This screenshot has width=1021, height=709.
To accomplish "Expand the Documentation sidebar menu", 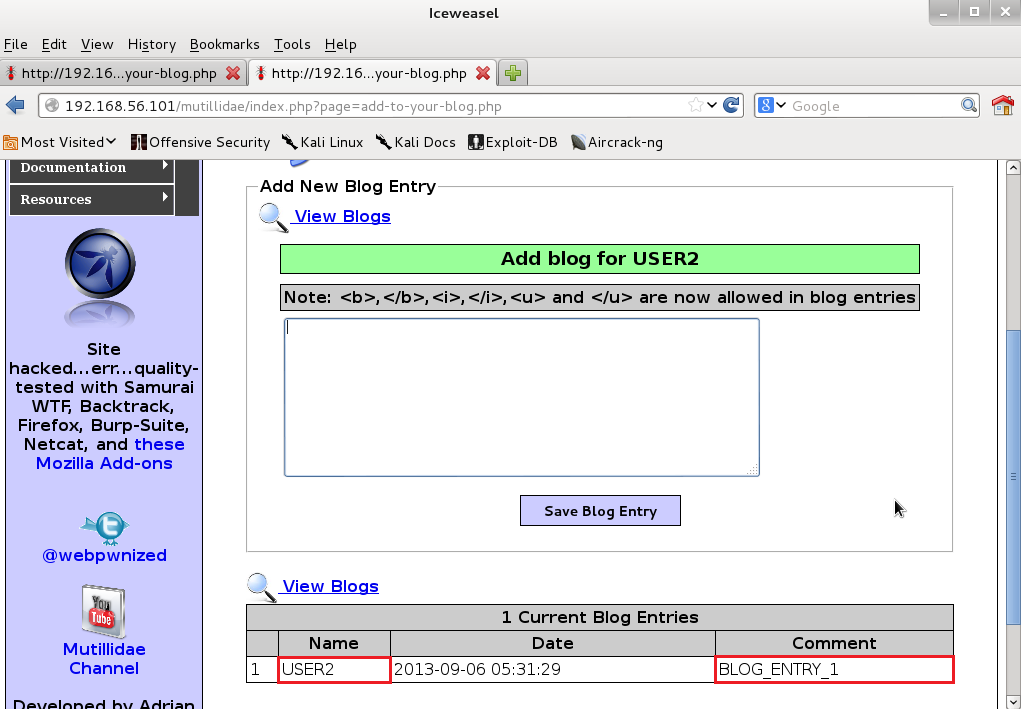I will point(91,168).
